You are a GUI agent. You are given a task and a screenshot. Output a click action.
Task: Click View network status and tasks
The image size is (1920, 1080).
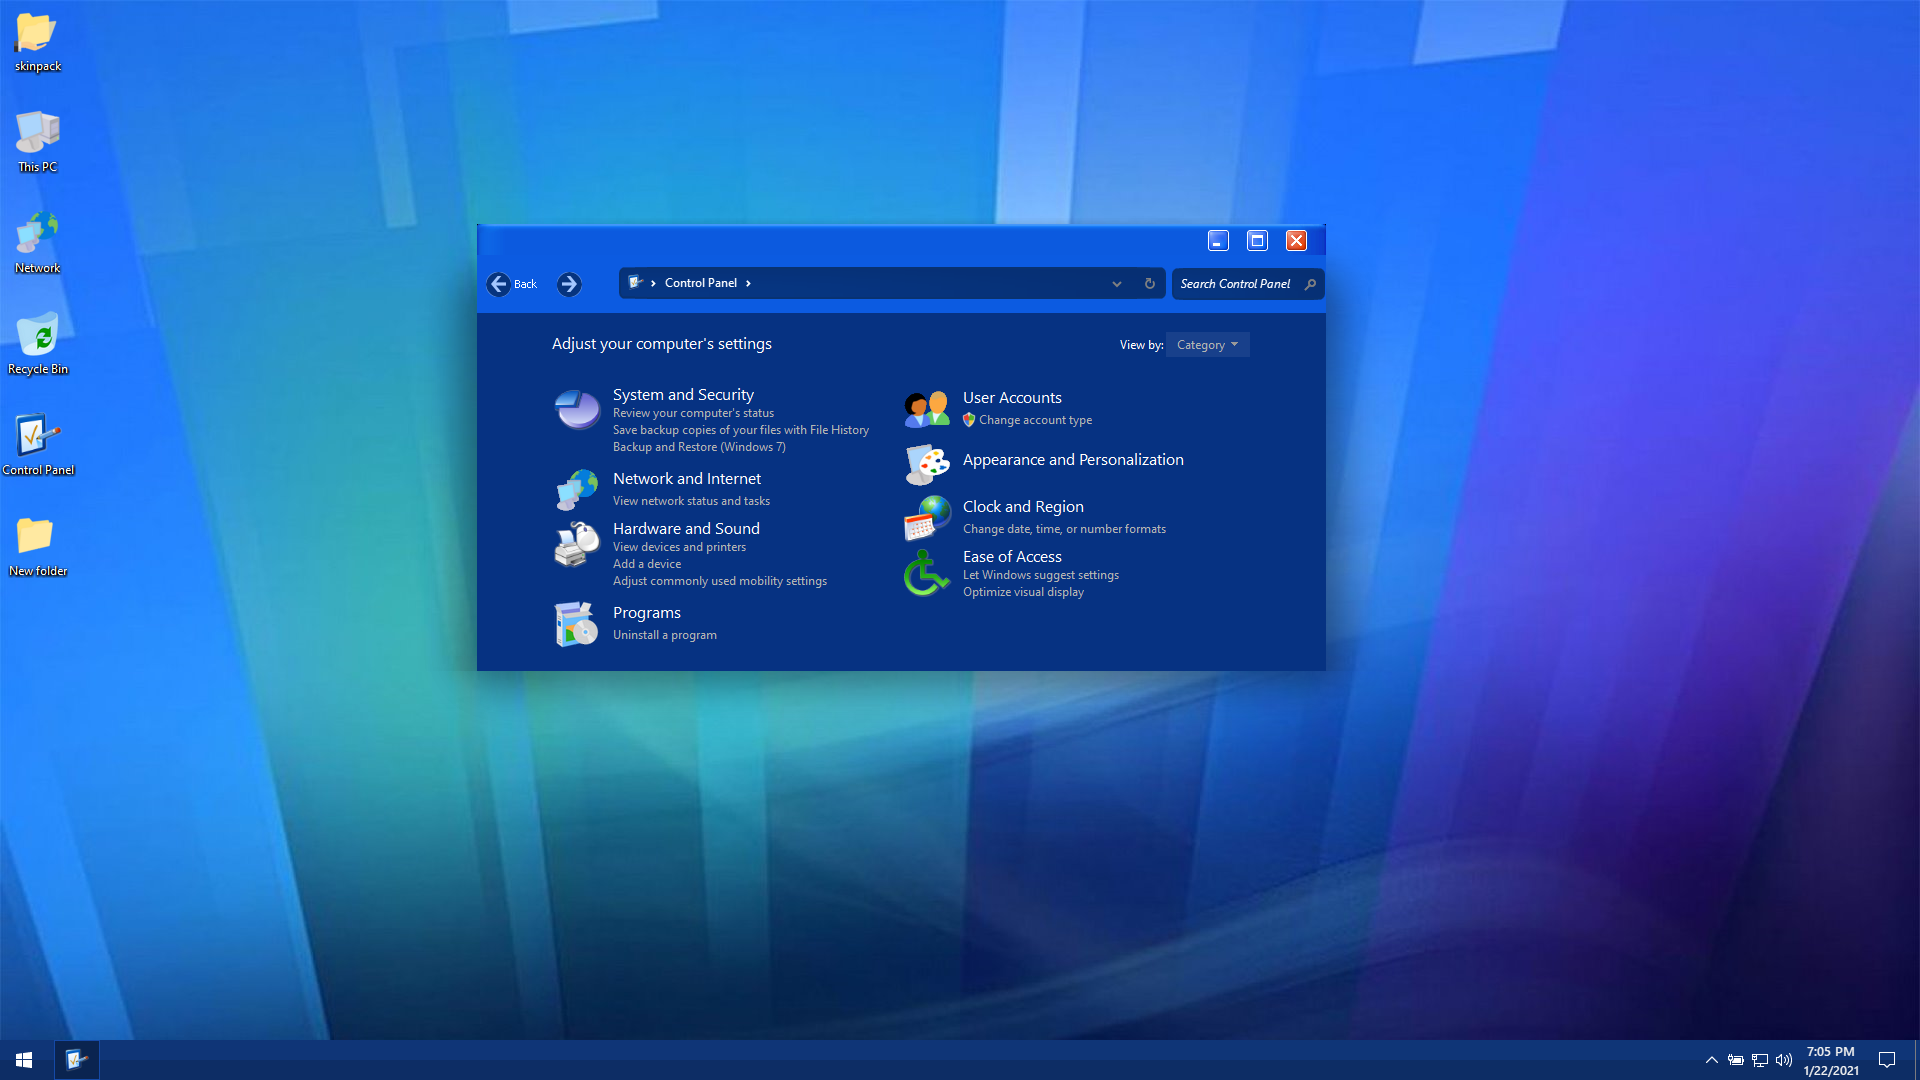tap(691, 501)
